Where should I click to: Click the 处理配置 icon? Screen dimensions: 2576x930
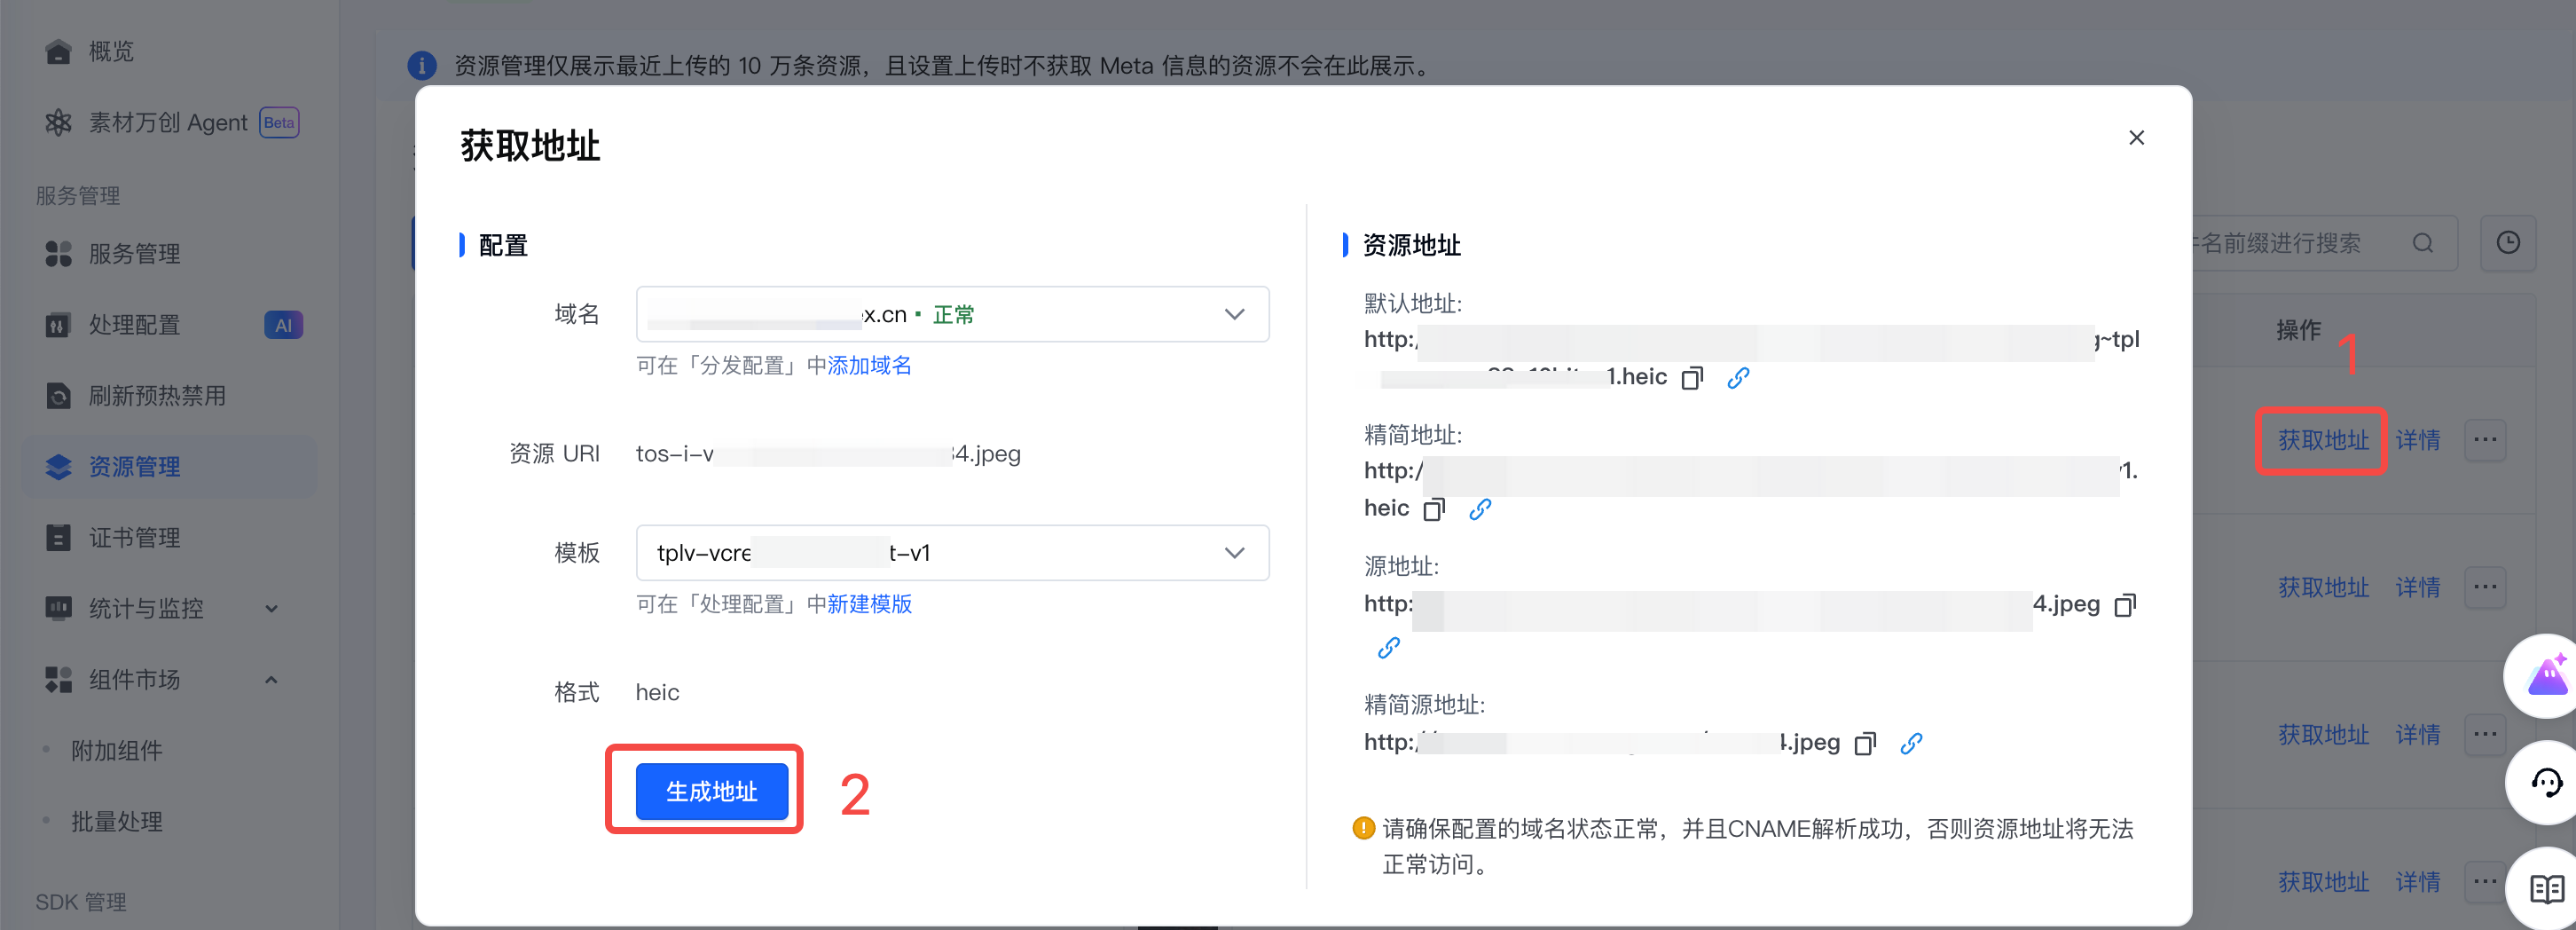tap(58, 325)
